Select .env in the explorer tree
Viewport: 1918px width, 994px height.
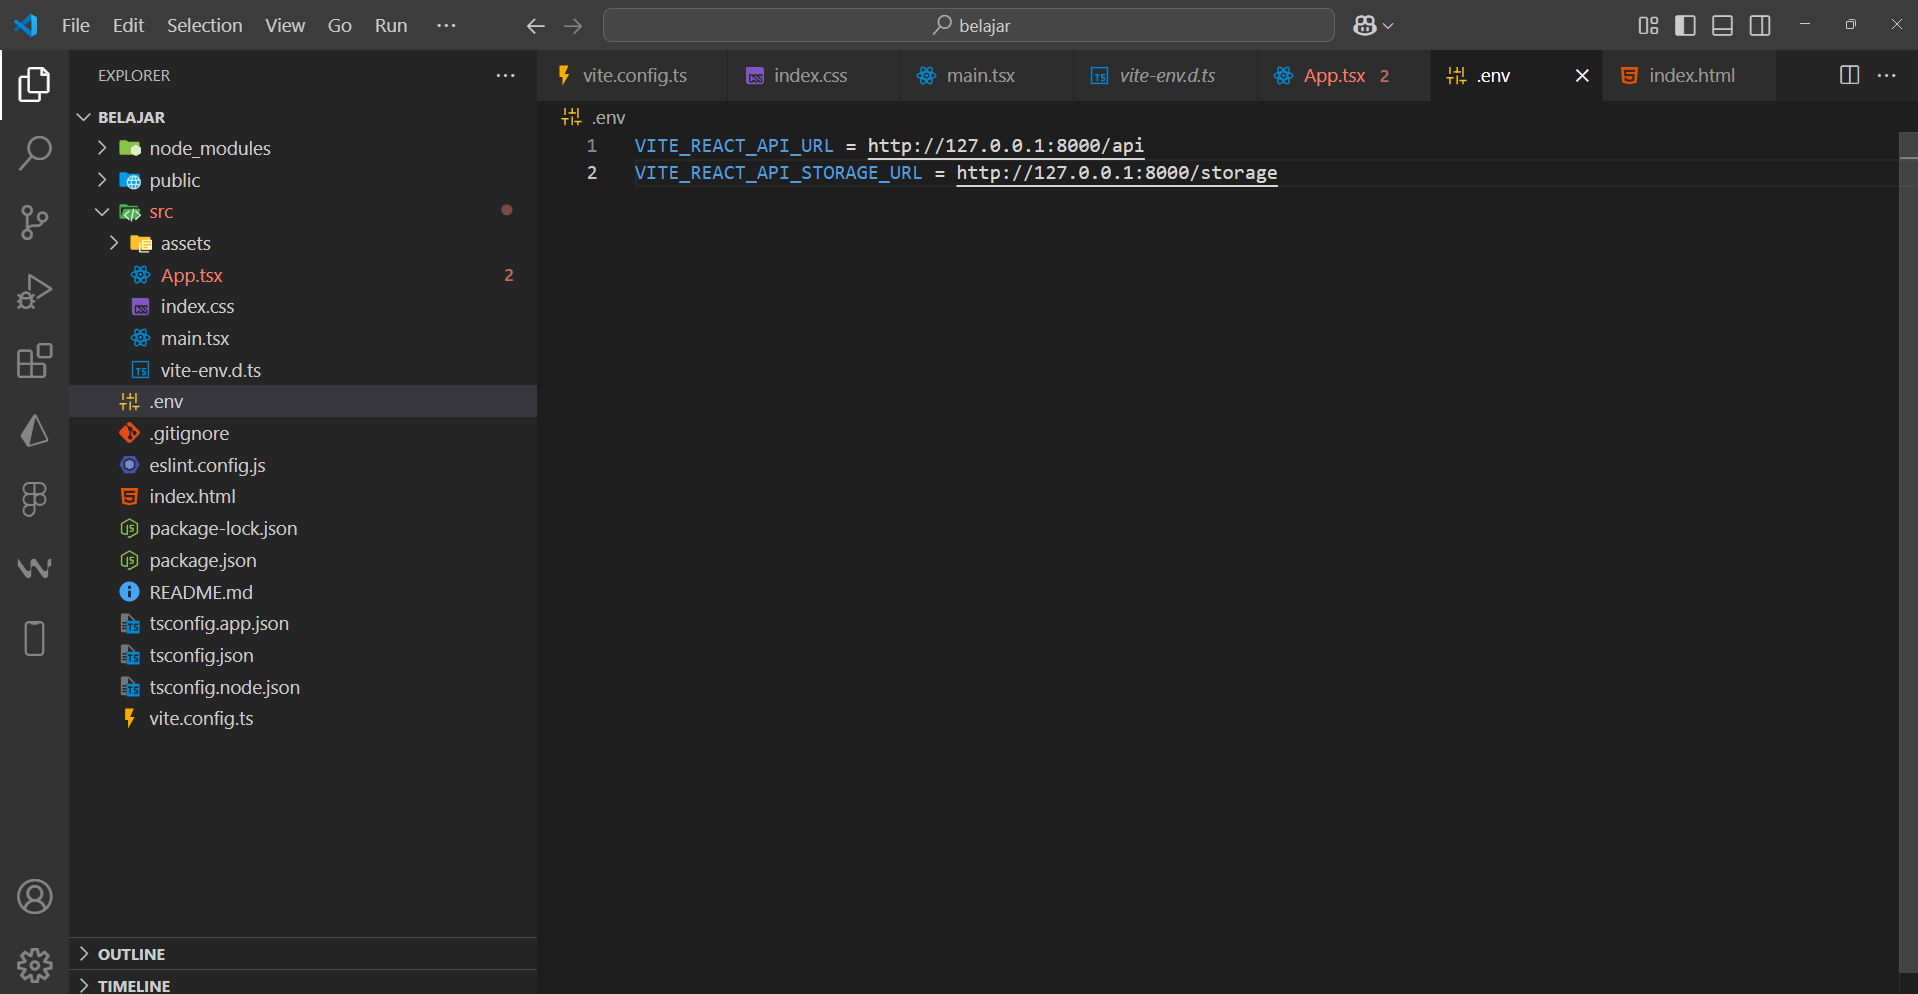coord(303,401)
